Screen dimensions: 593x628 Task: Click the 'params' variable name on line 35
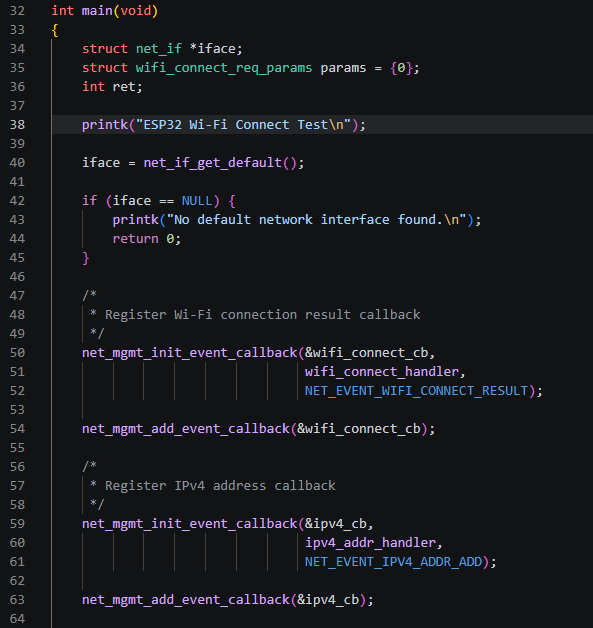click(x=344, y=68)
